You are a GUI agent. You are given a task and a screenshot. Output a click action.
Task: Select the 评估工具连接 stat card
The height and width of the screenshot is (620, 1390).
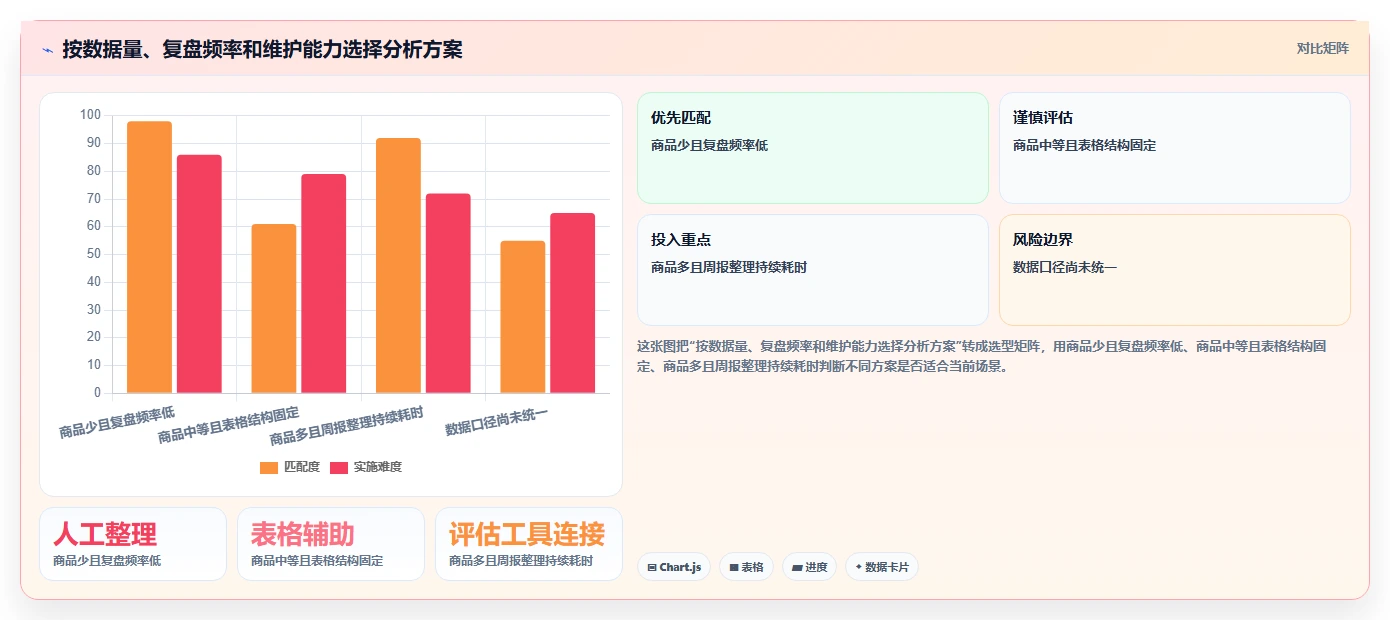coord(529,544)
